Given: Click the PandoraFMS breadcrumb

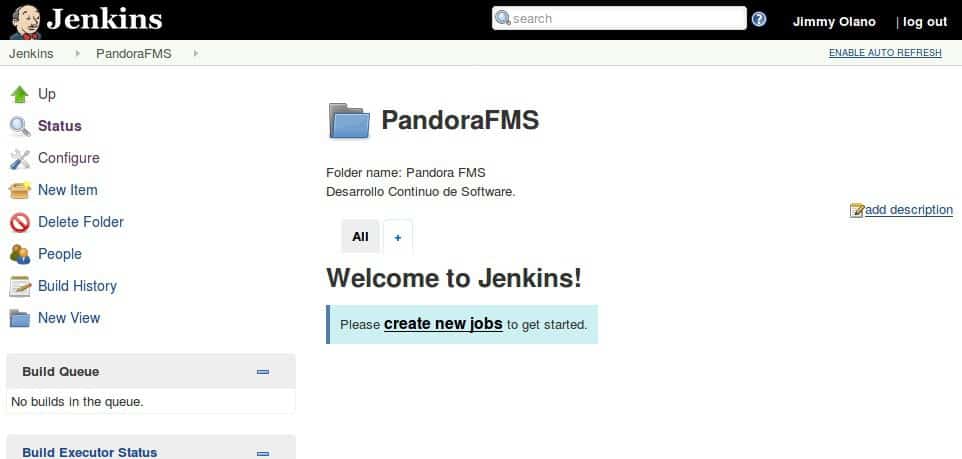Looking at the screenshot, I should tap(134, 54).
